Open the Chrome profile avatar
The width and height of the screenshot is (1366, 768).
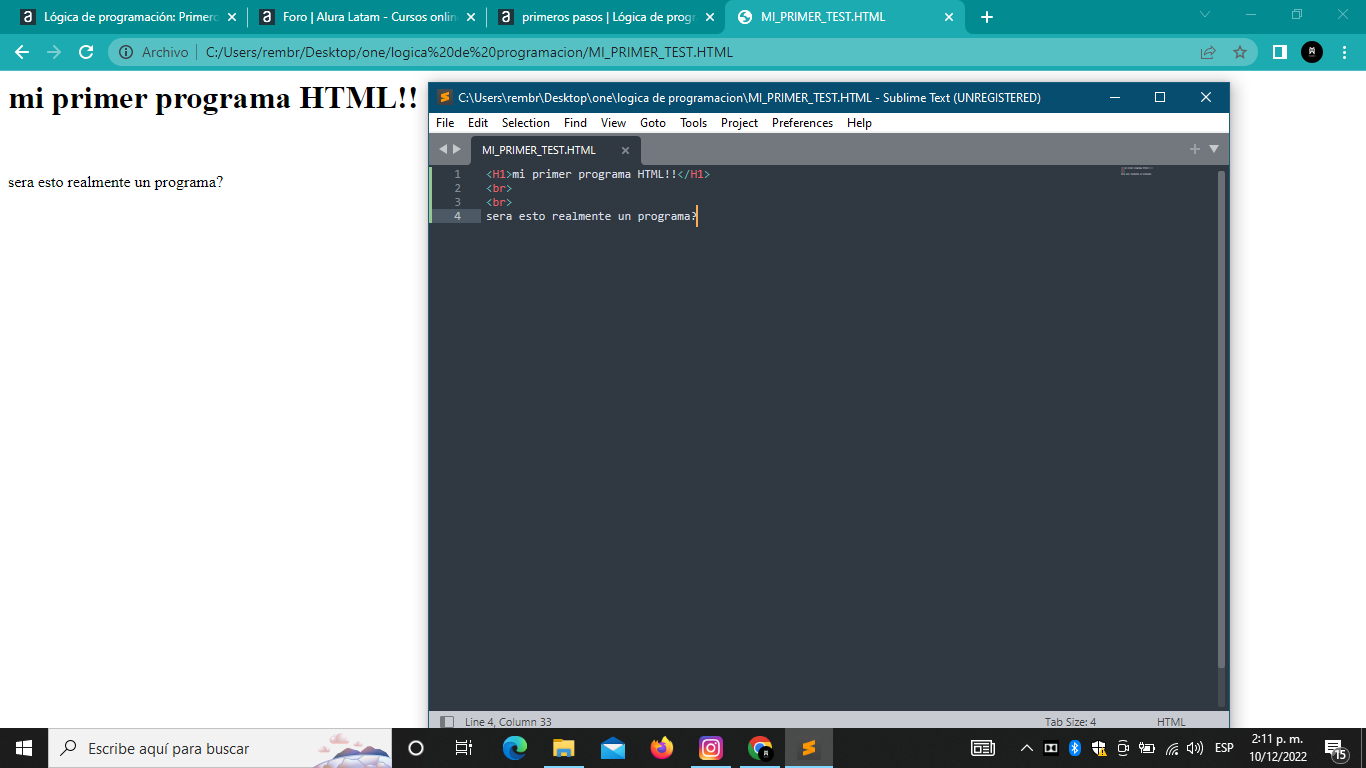click(x=1312, y=52)
